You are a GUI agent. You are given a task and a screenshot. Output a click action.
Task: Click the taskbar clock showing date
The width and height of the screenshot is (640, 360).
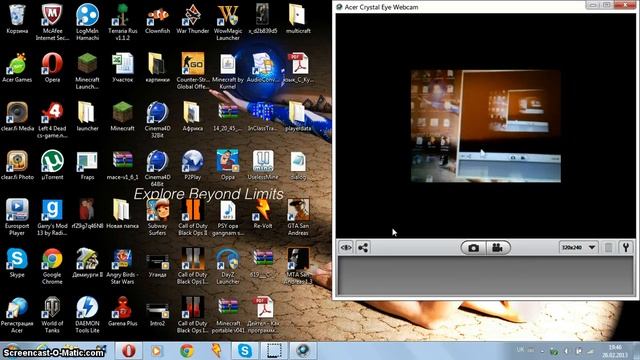[615, 351]
